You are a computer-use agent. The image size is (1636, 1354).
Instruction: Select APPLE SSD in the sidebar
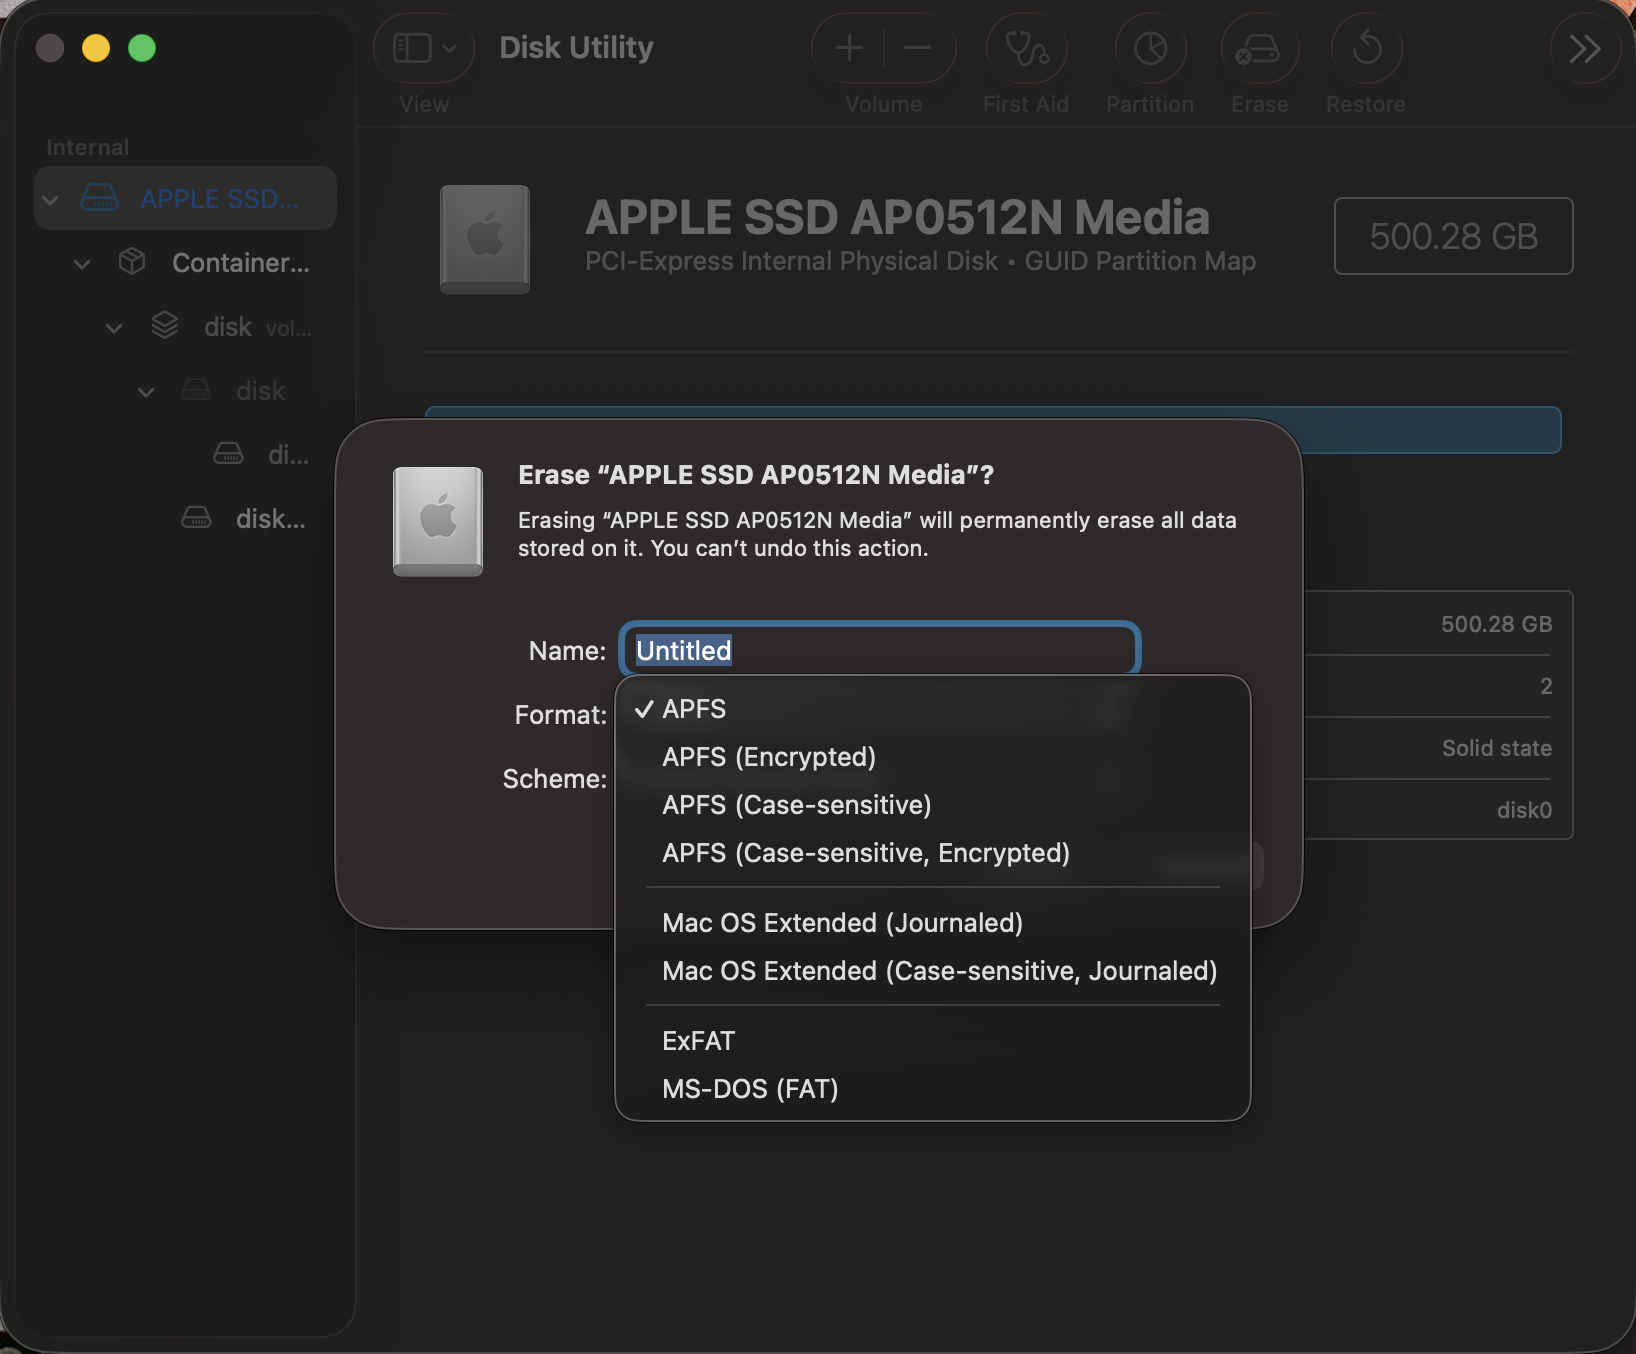click(x=218, y=199)
